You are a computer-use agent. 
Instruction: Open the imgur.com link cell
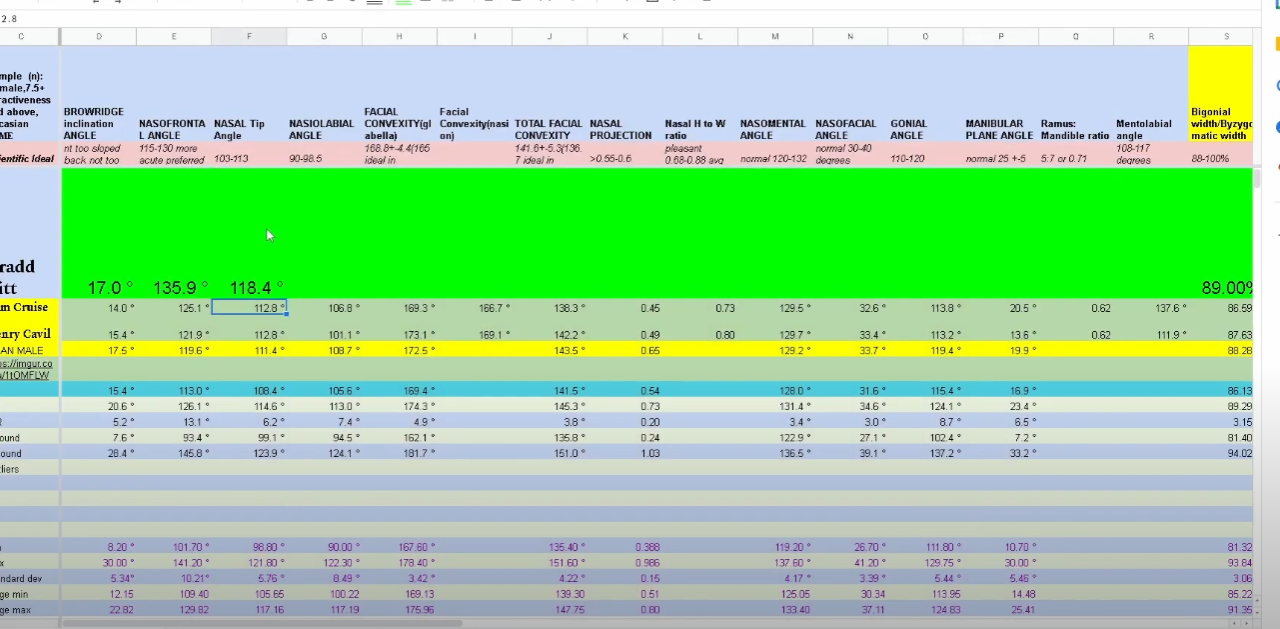pos(31,370)
